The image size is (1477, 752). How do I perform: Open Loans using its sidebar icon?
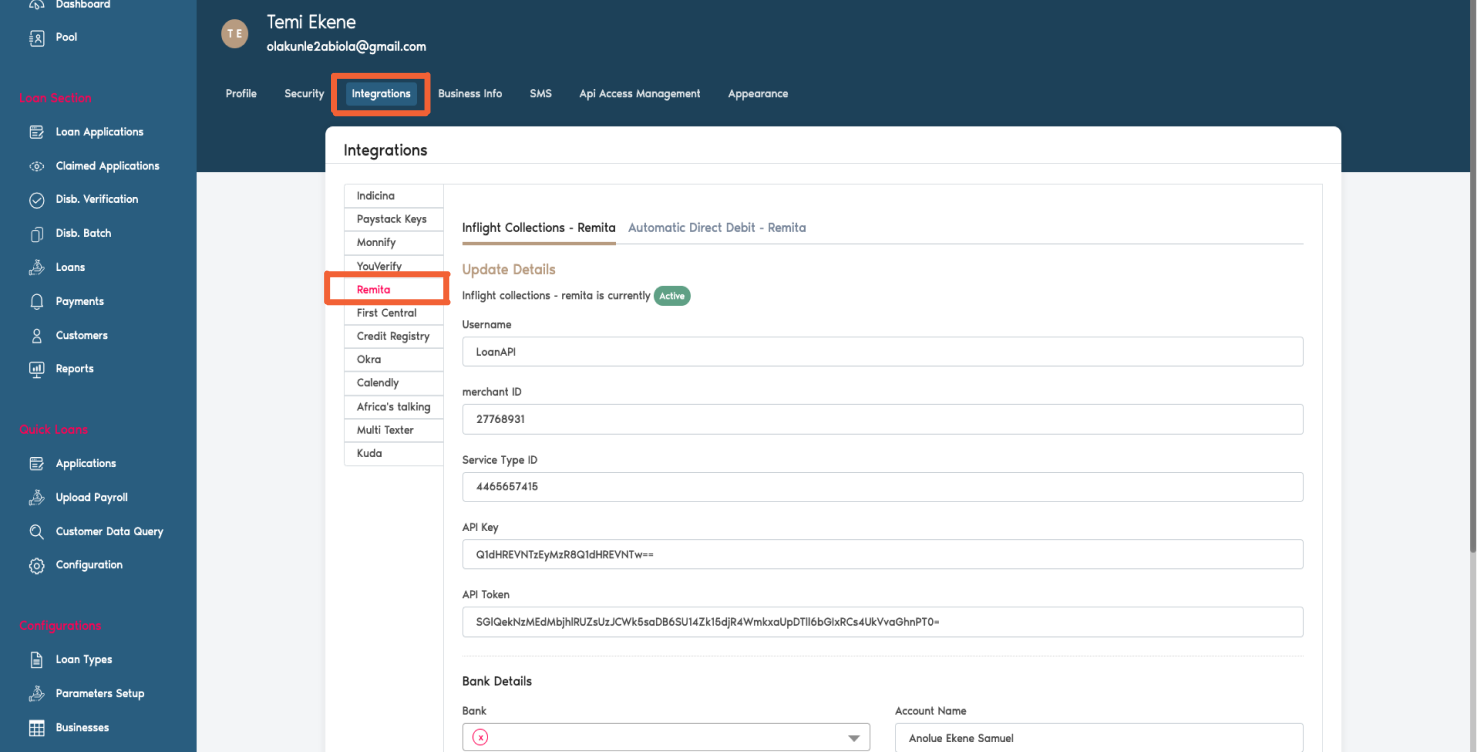(x=37, y=267)
